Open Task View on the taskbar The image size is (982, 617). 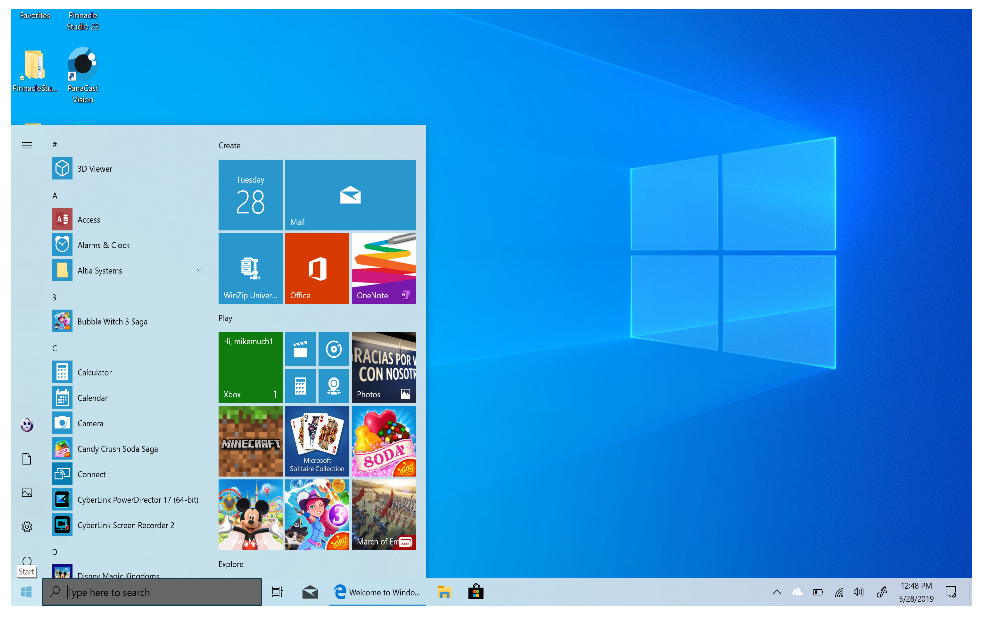click(x=278, y=592)
